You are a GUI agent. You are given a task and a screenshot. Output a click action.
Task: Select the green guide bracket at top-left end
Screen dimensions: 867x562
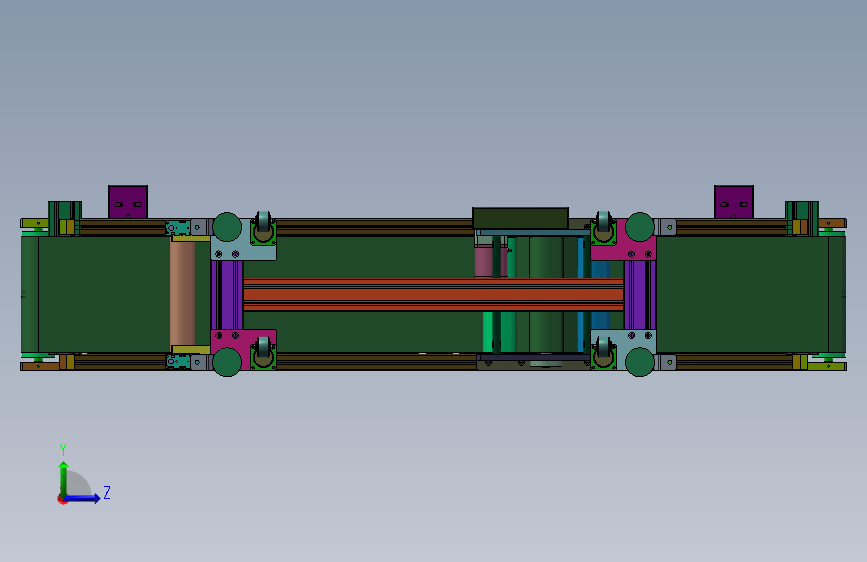click(65, 218)
